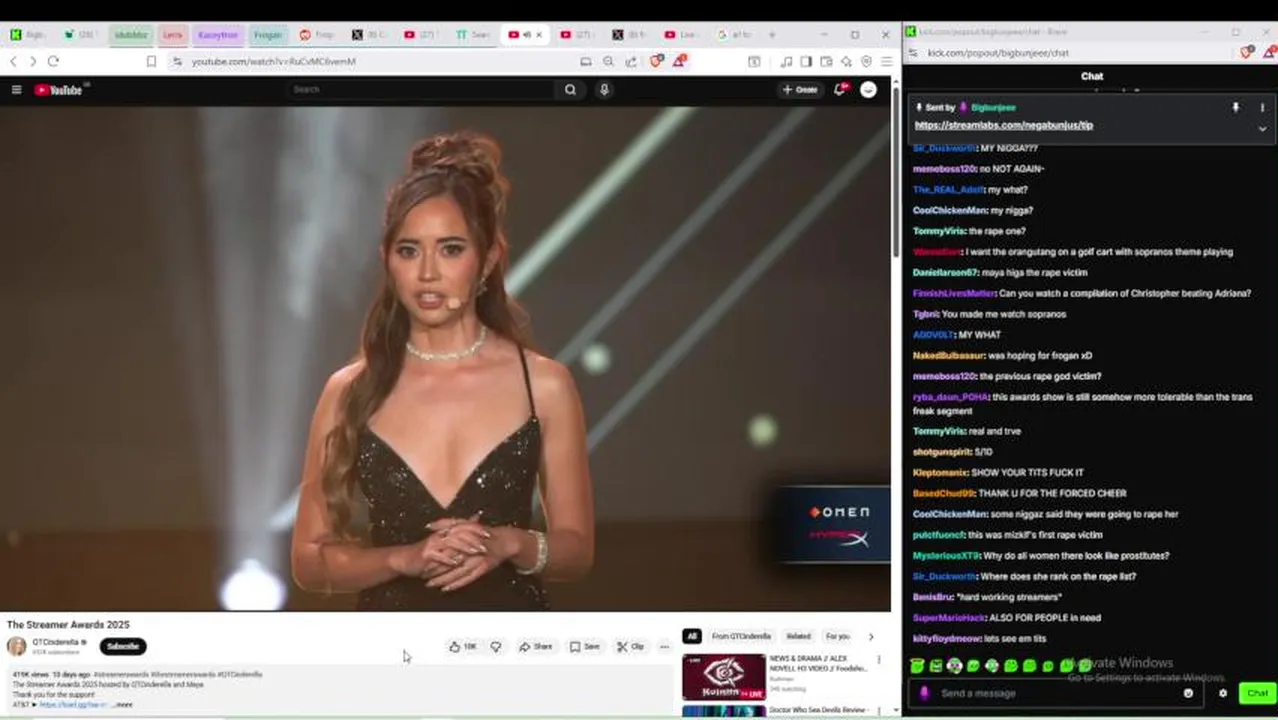Image resolution: width=1278 pixels, height=720 pixels.
Task: Click the Doctor Who Sea Devils Review title
Action: coord(817,711)
